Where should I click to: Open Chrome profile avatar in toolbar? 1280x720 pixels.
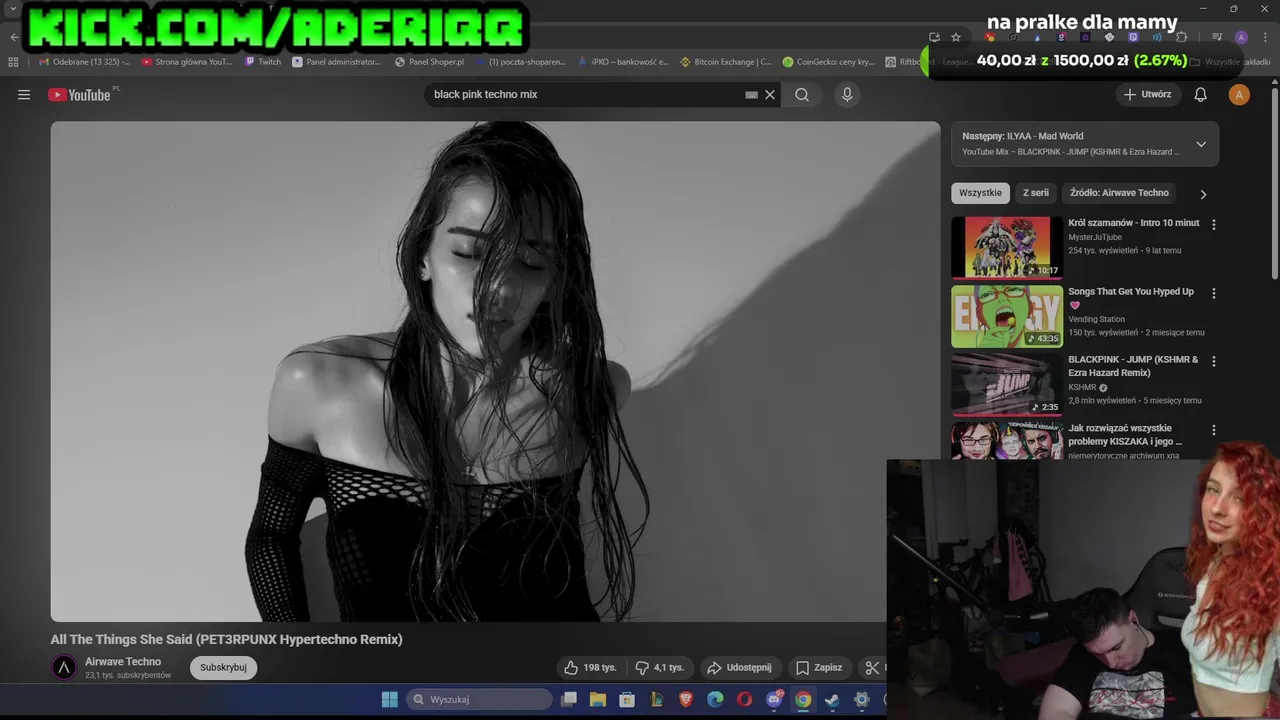click(x=1241, y=37)
